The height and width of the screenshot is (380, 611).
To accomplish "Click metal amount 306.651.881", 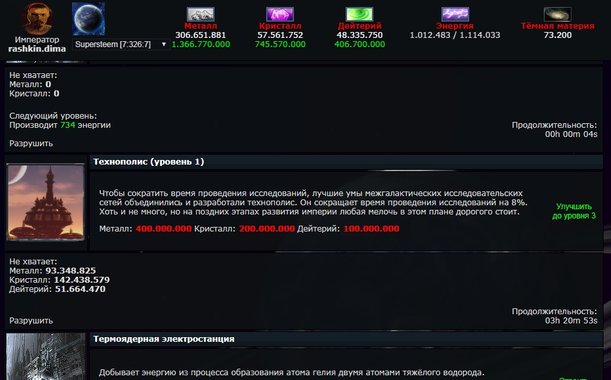I will click(x=201, y=35).
